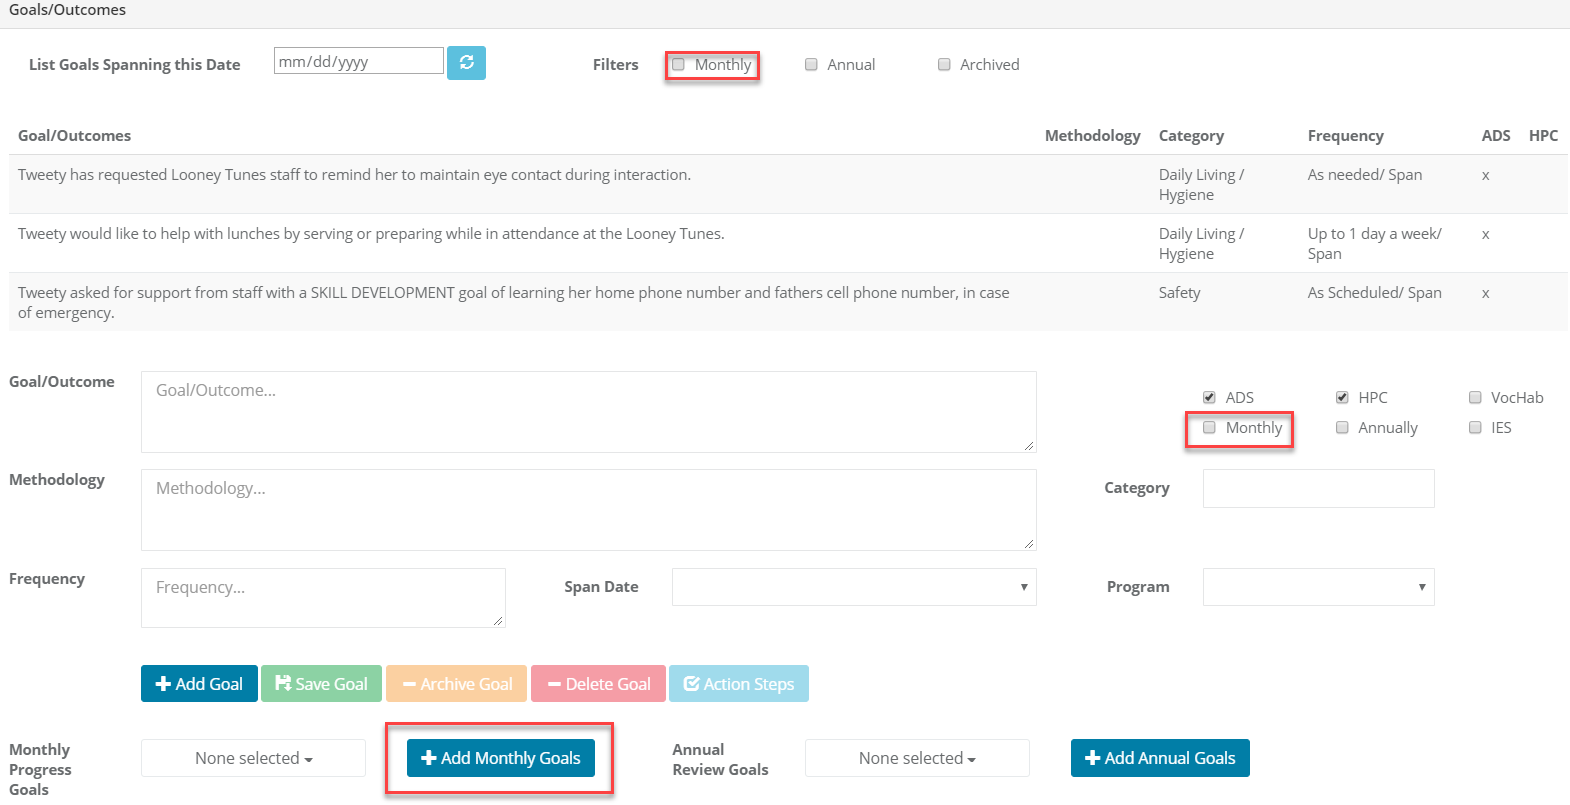Image resolution: width=1570 pixels, height=805 pixels.
Task: Expand the Annual Review Goals selector
Action: coord(917,758)
